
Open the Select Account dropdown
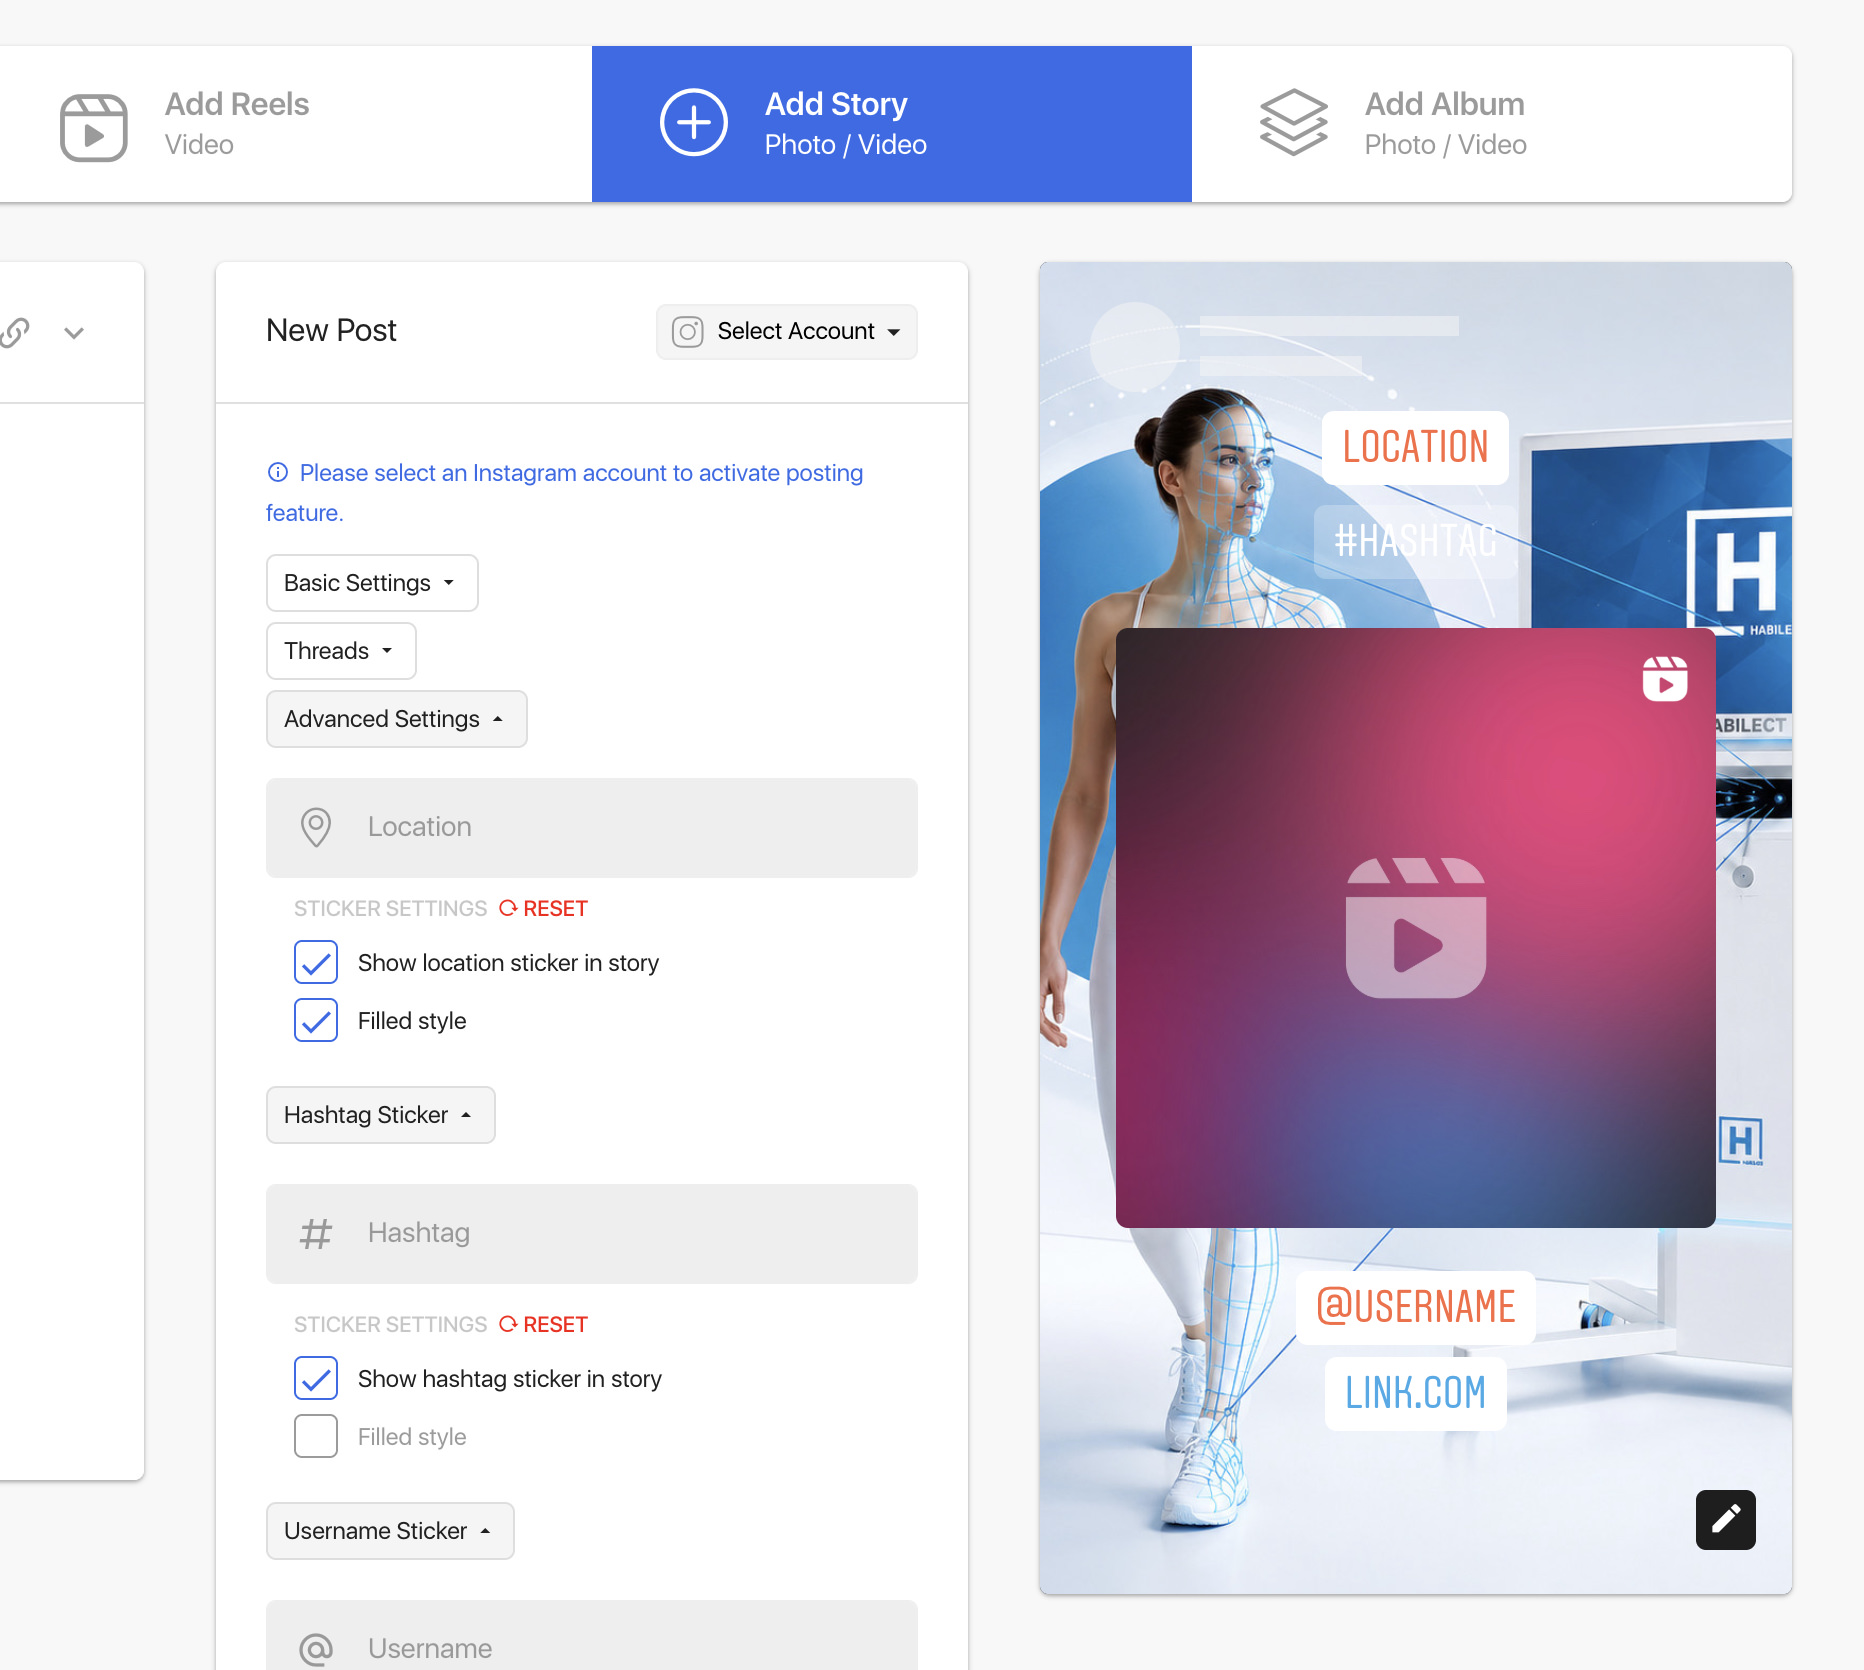tap(787, 331)
